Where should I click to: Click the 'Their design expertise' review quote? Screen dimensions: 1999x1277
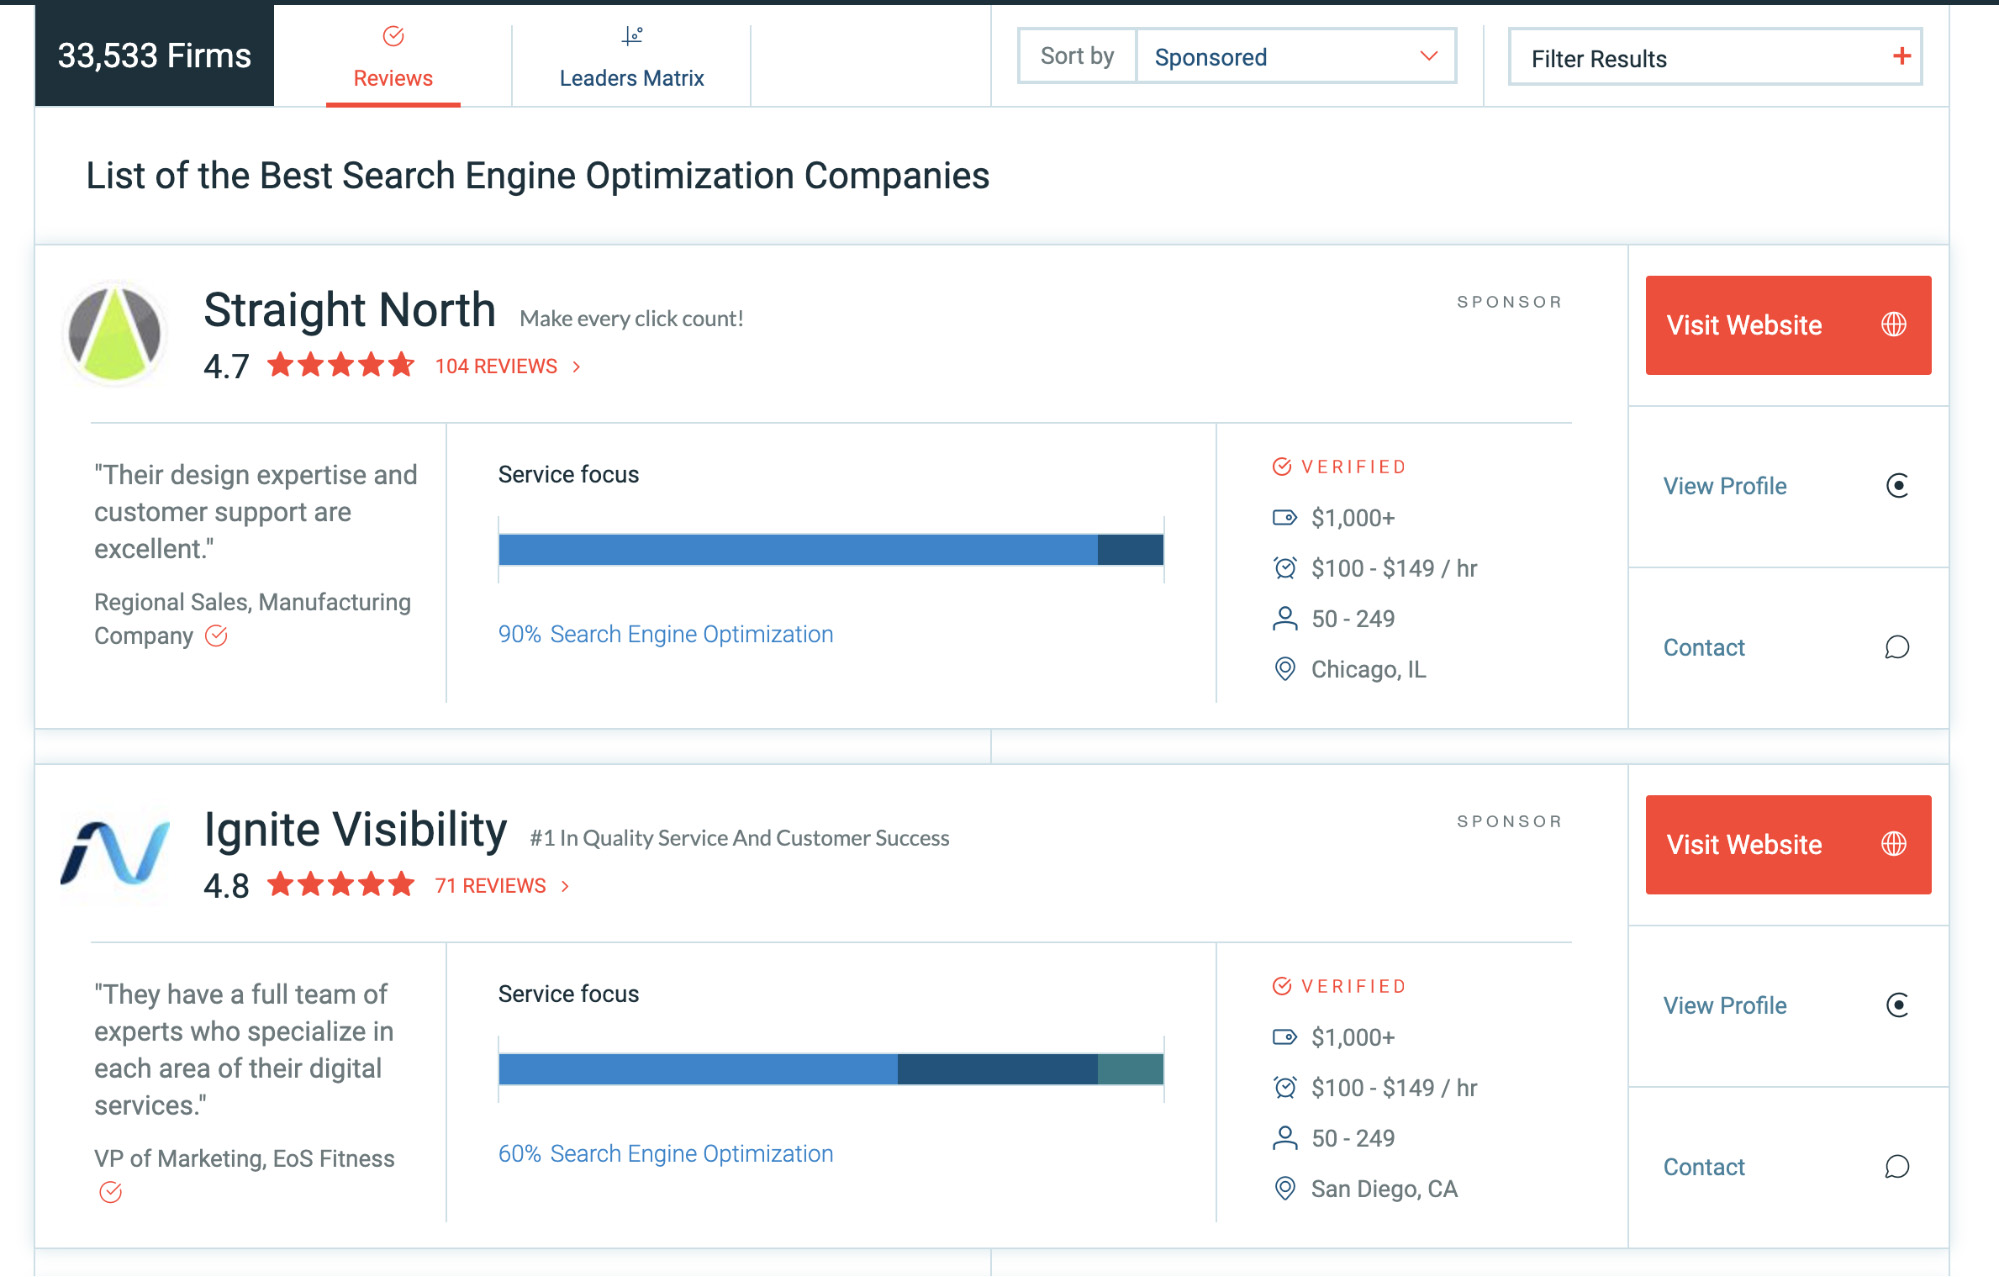click(256, 511)
